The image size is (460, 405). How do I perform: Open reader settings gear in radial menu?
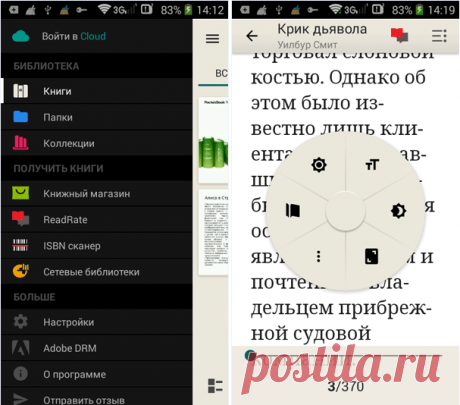(x=319, y=165)
